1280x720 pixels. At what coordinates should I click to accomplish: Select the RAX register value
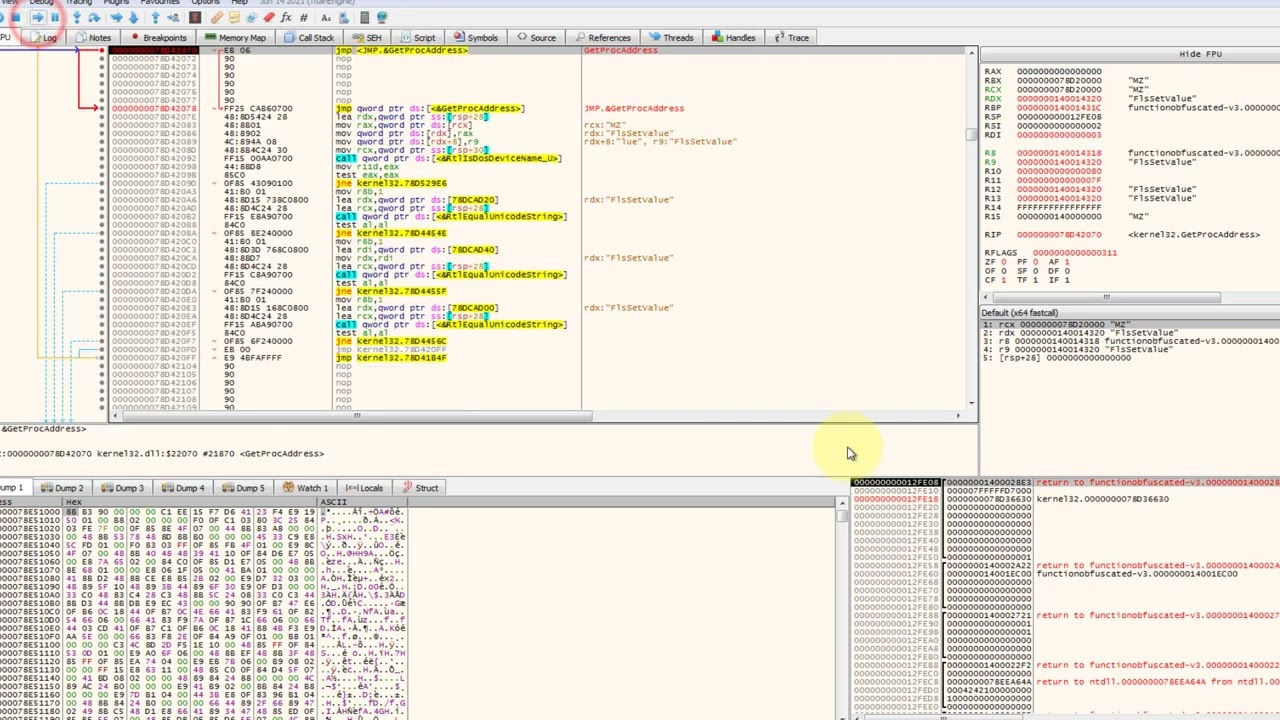pyautogui.click(x=1059, y=72)
